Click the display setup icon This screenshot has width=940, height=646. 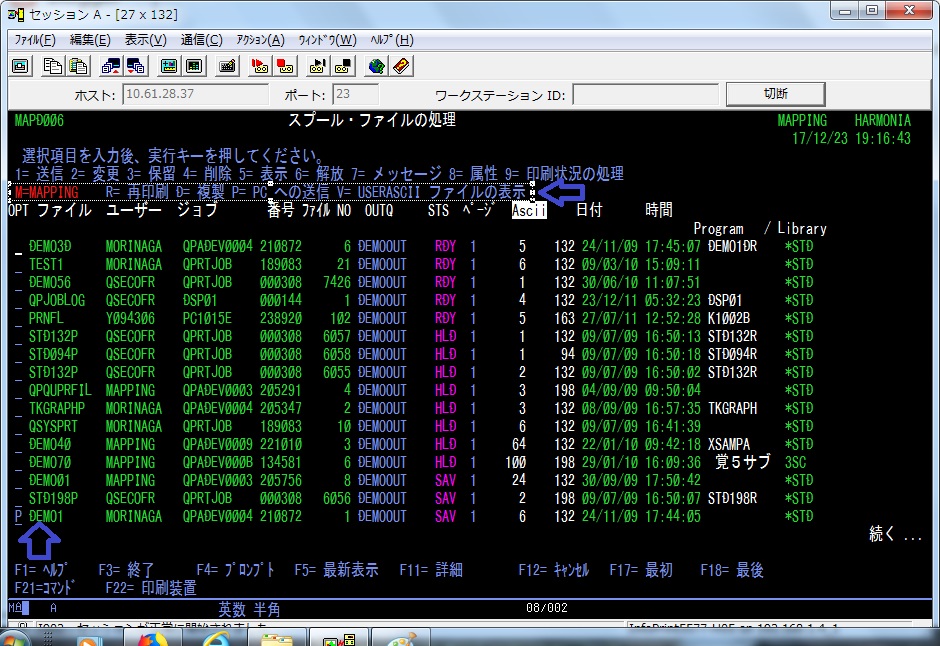[167, 65]
